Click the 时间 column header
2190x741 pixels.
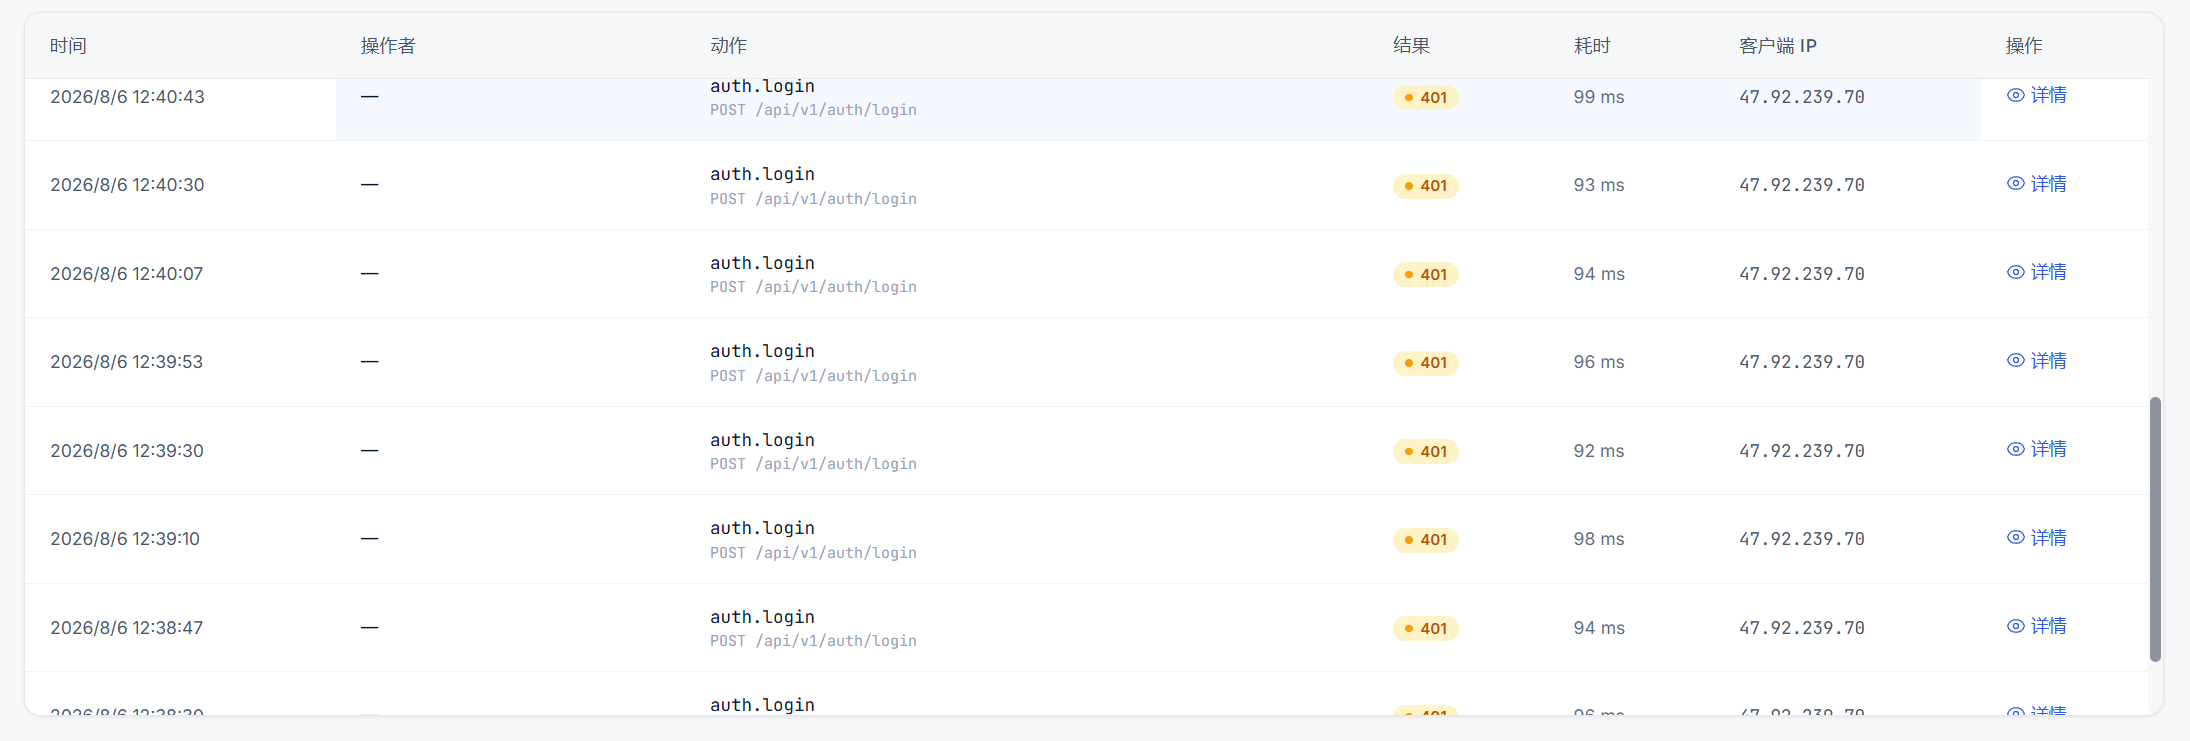(x=68, y=46)
